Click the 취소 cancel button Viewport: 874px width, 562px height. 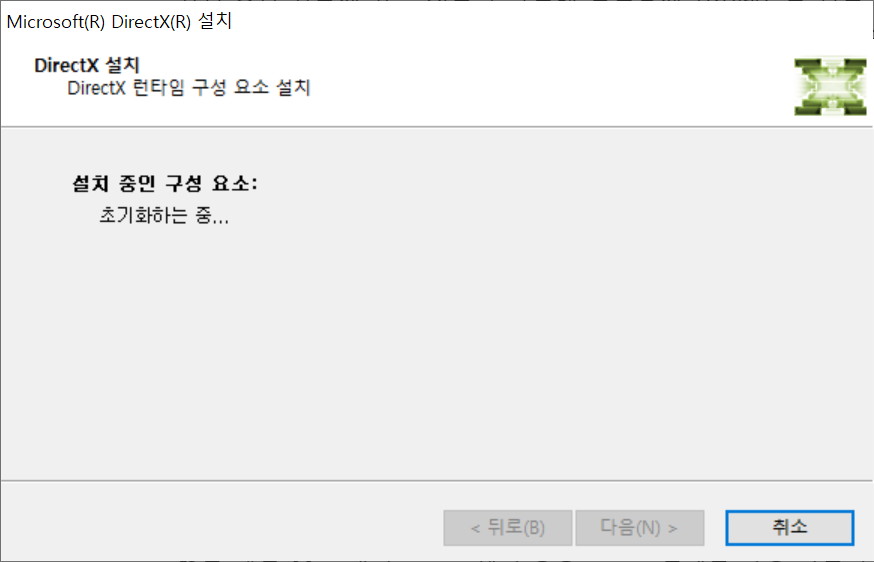point(789,527)
